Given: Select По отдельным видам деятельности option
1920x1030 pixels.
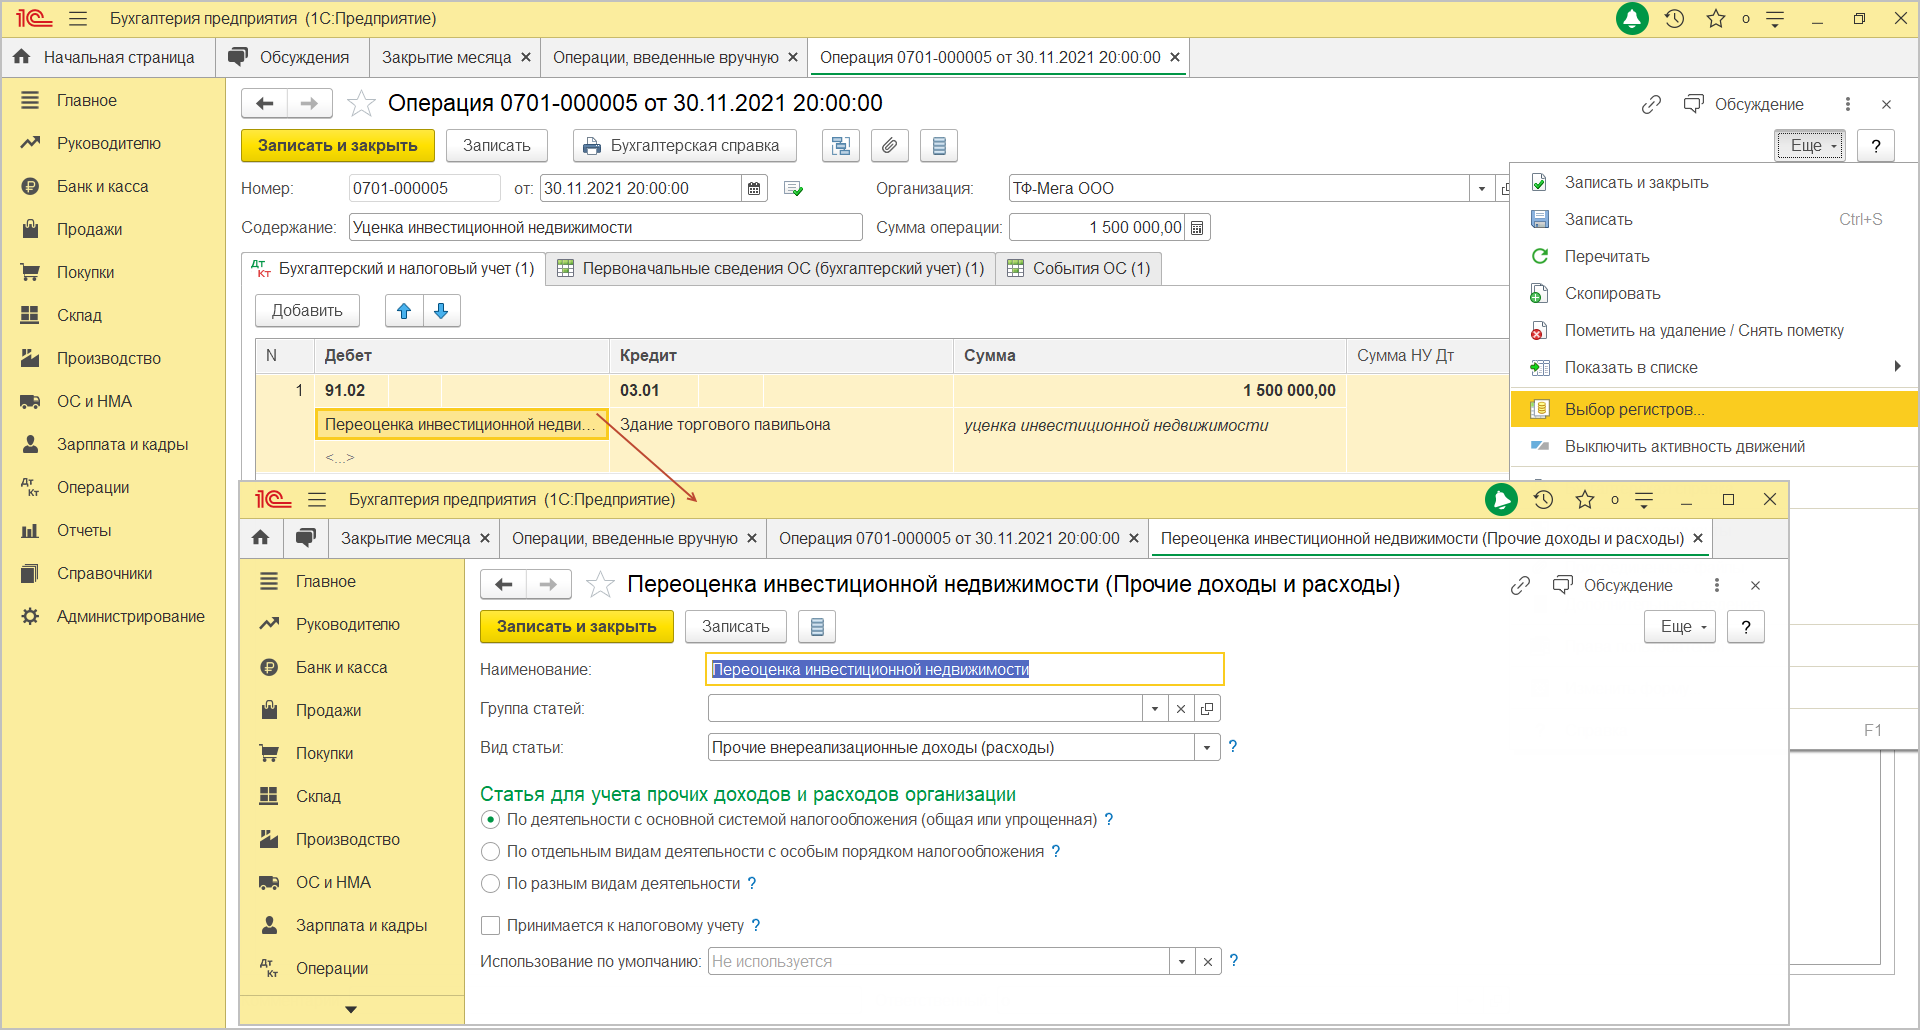Looking at the screenshot, I should point(490,852).
